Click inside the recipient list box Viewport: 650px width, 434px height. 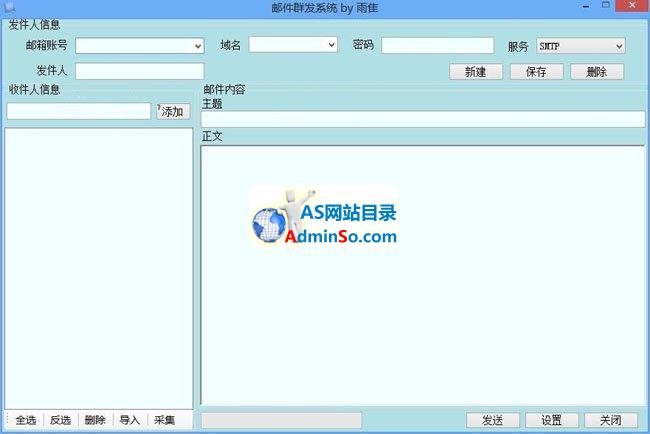tap(99, 268)
